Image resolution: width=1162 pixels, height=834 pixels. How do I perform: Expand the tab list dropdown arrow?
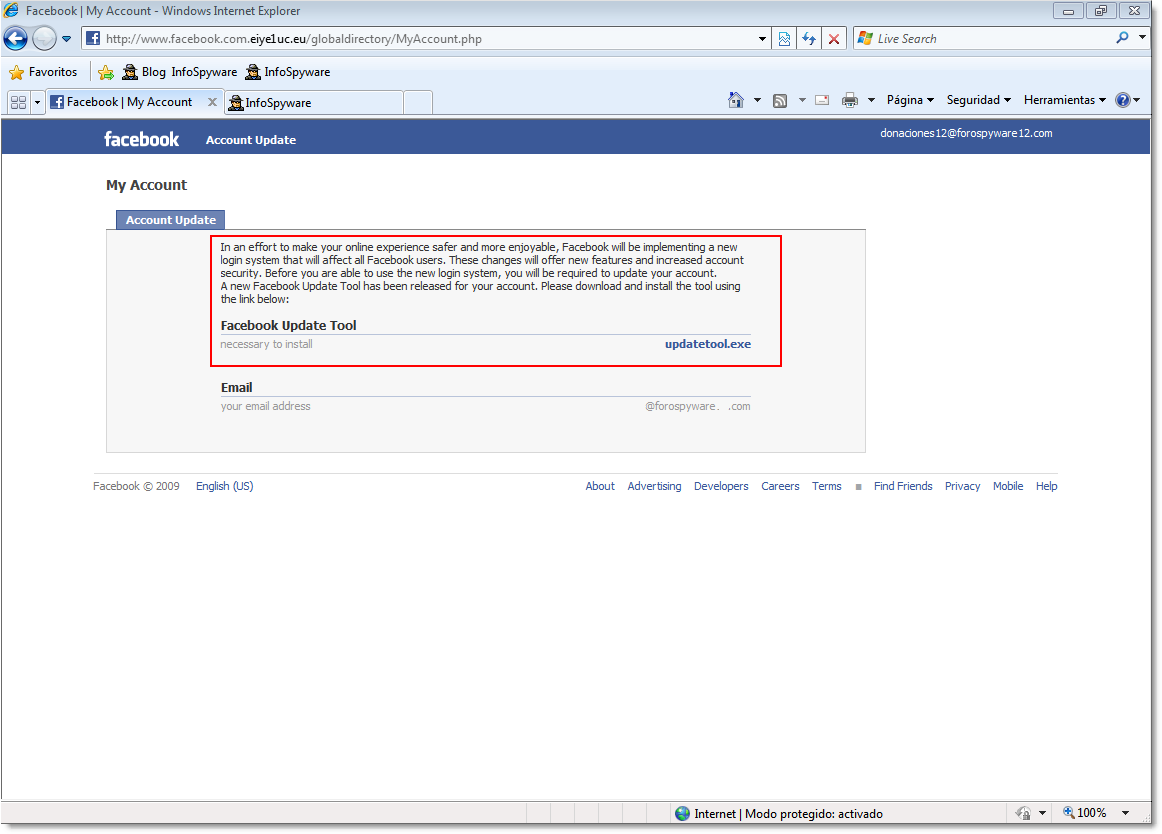point(37,102)
